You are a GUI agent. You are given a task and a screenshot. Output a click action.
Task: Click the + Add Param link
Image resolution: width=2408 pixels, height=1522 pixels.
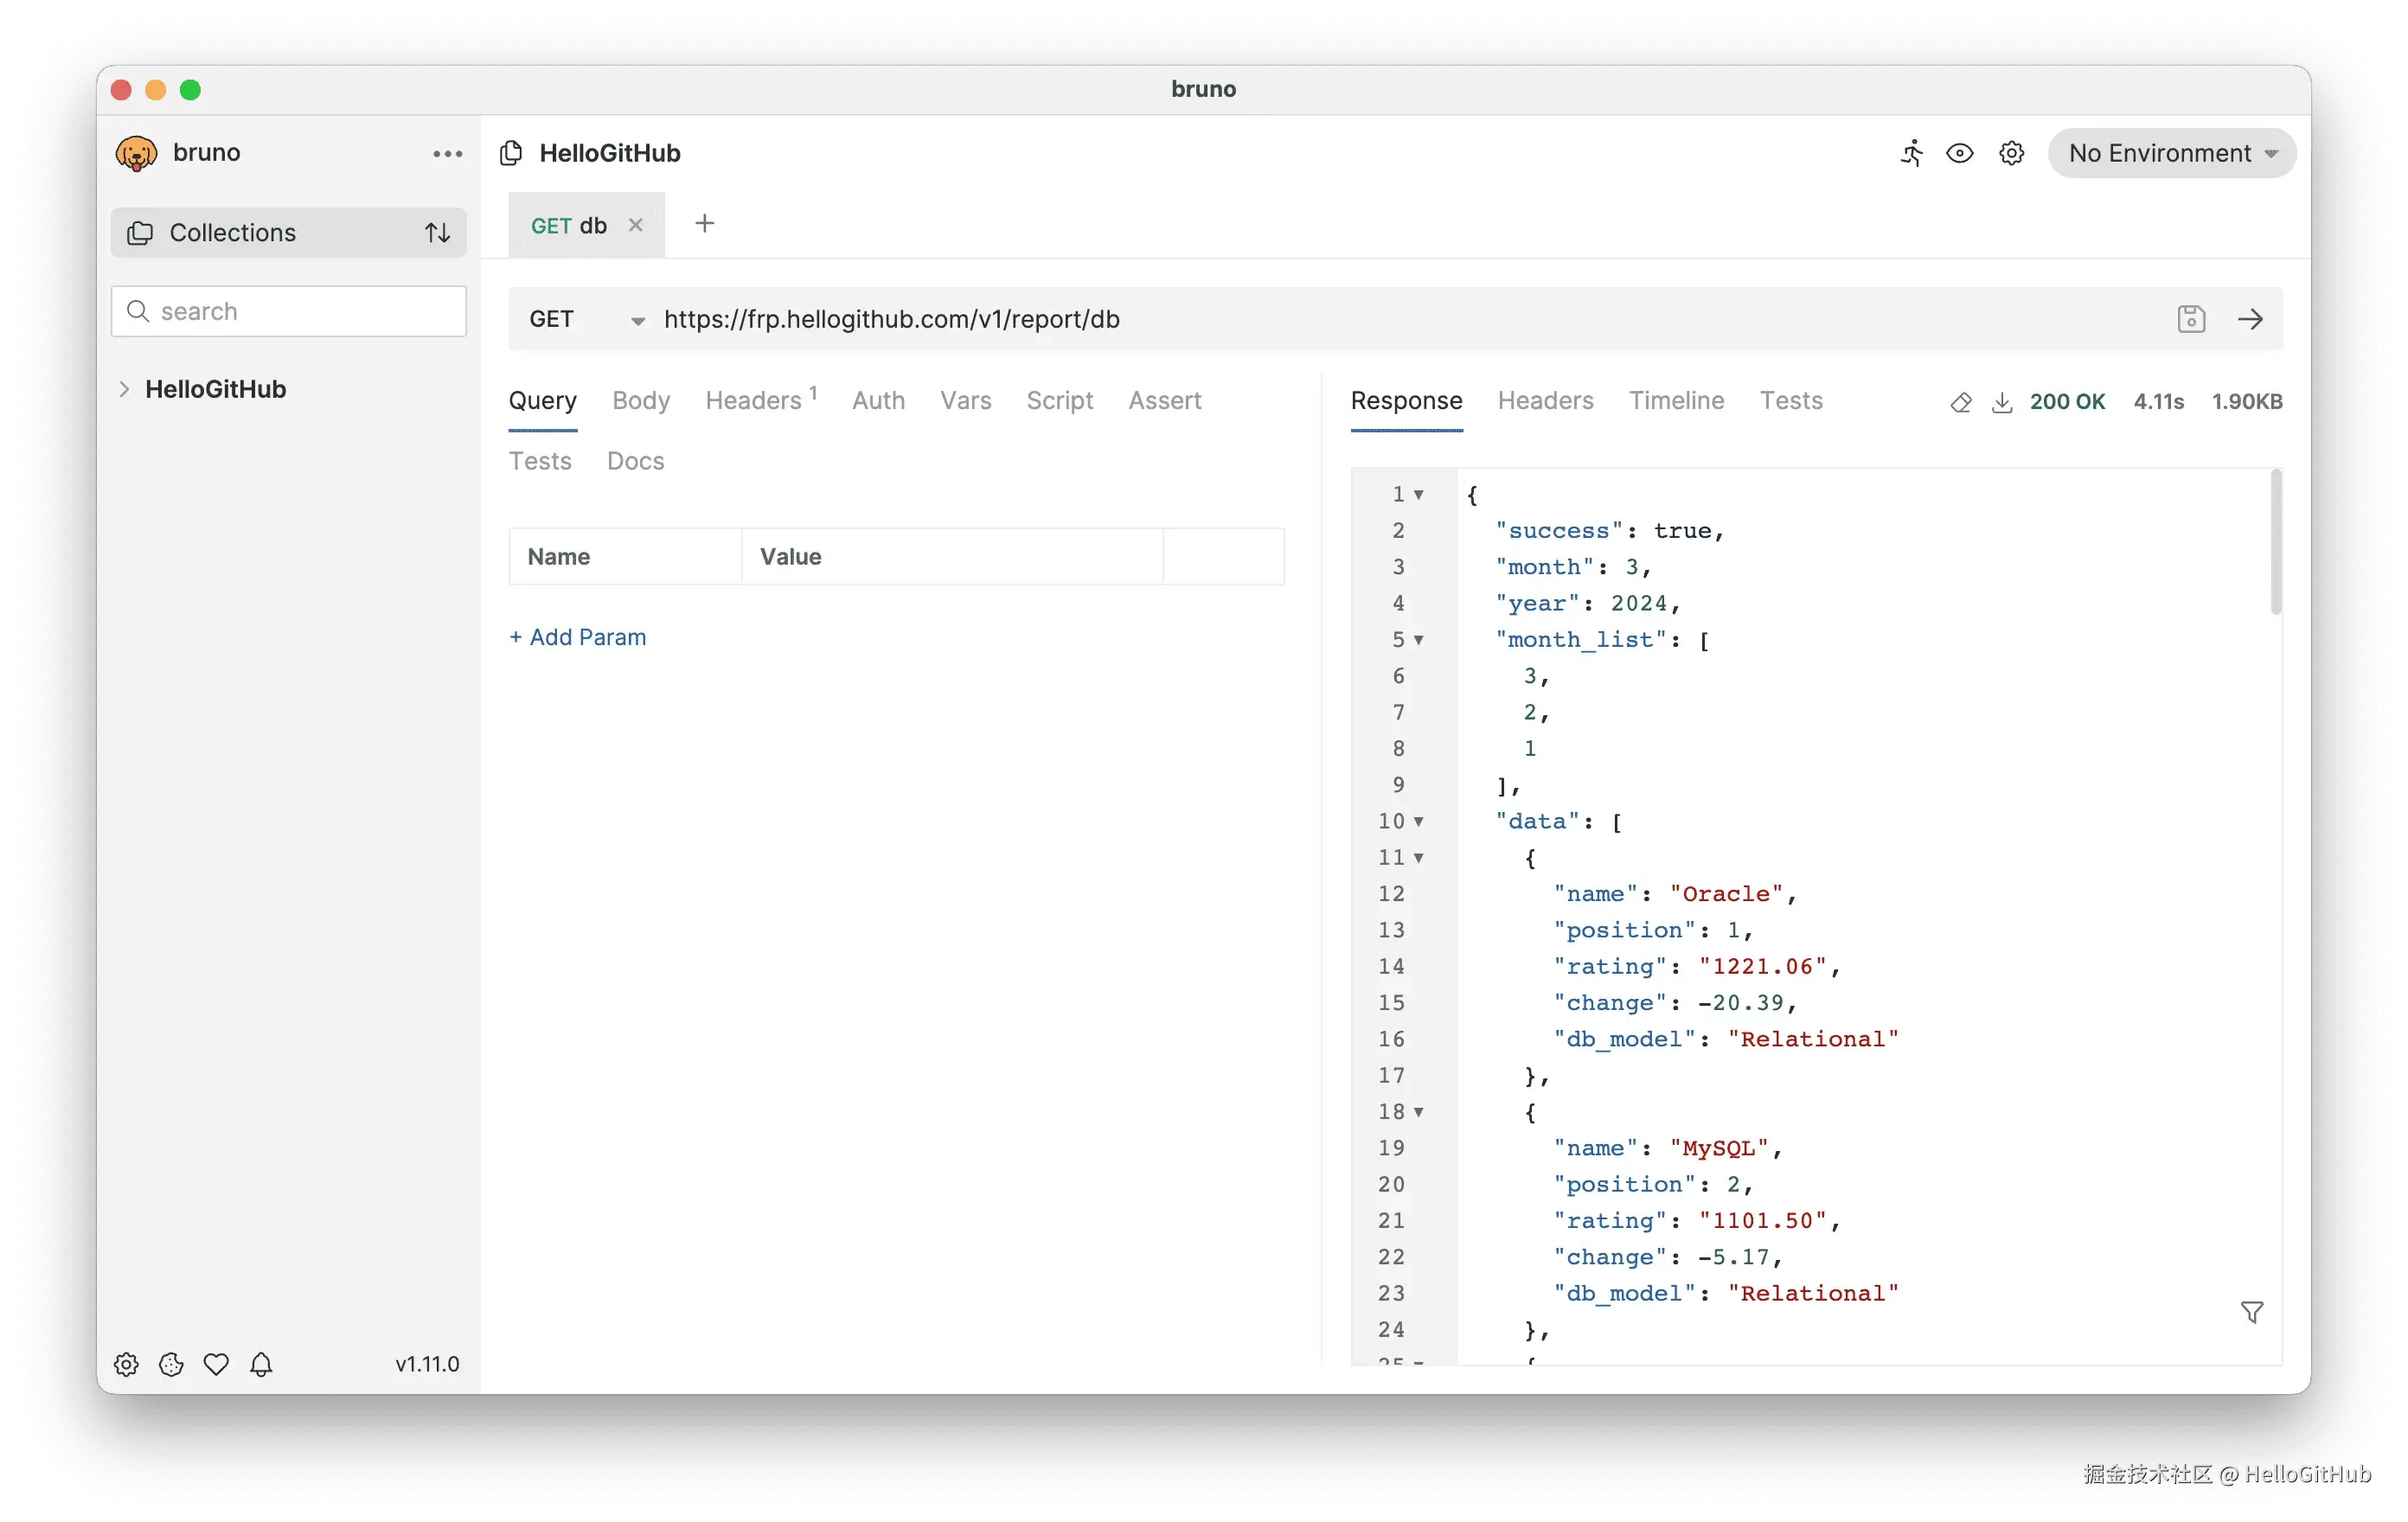577,637
